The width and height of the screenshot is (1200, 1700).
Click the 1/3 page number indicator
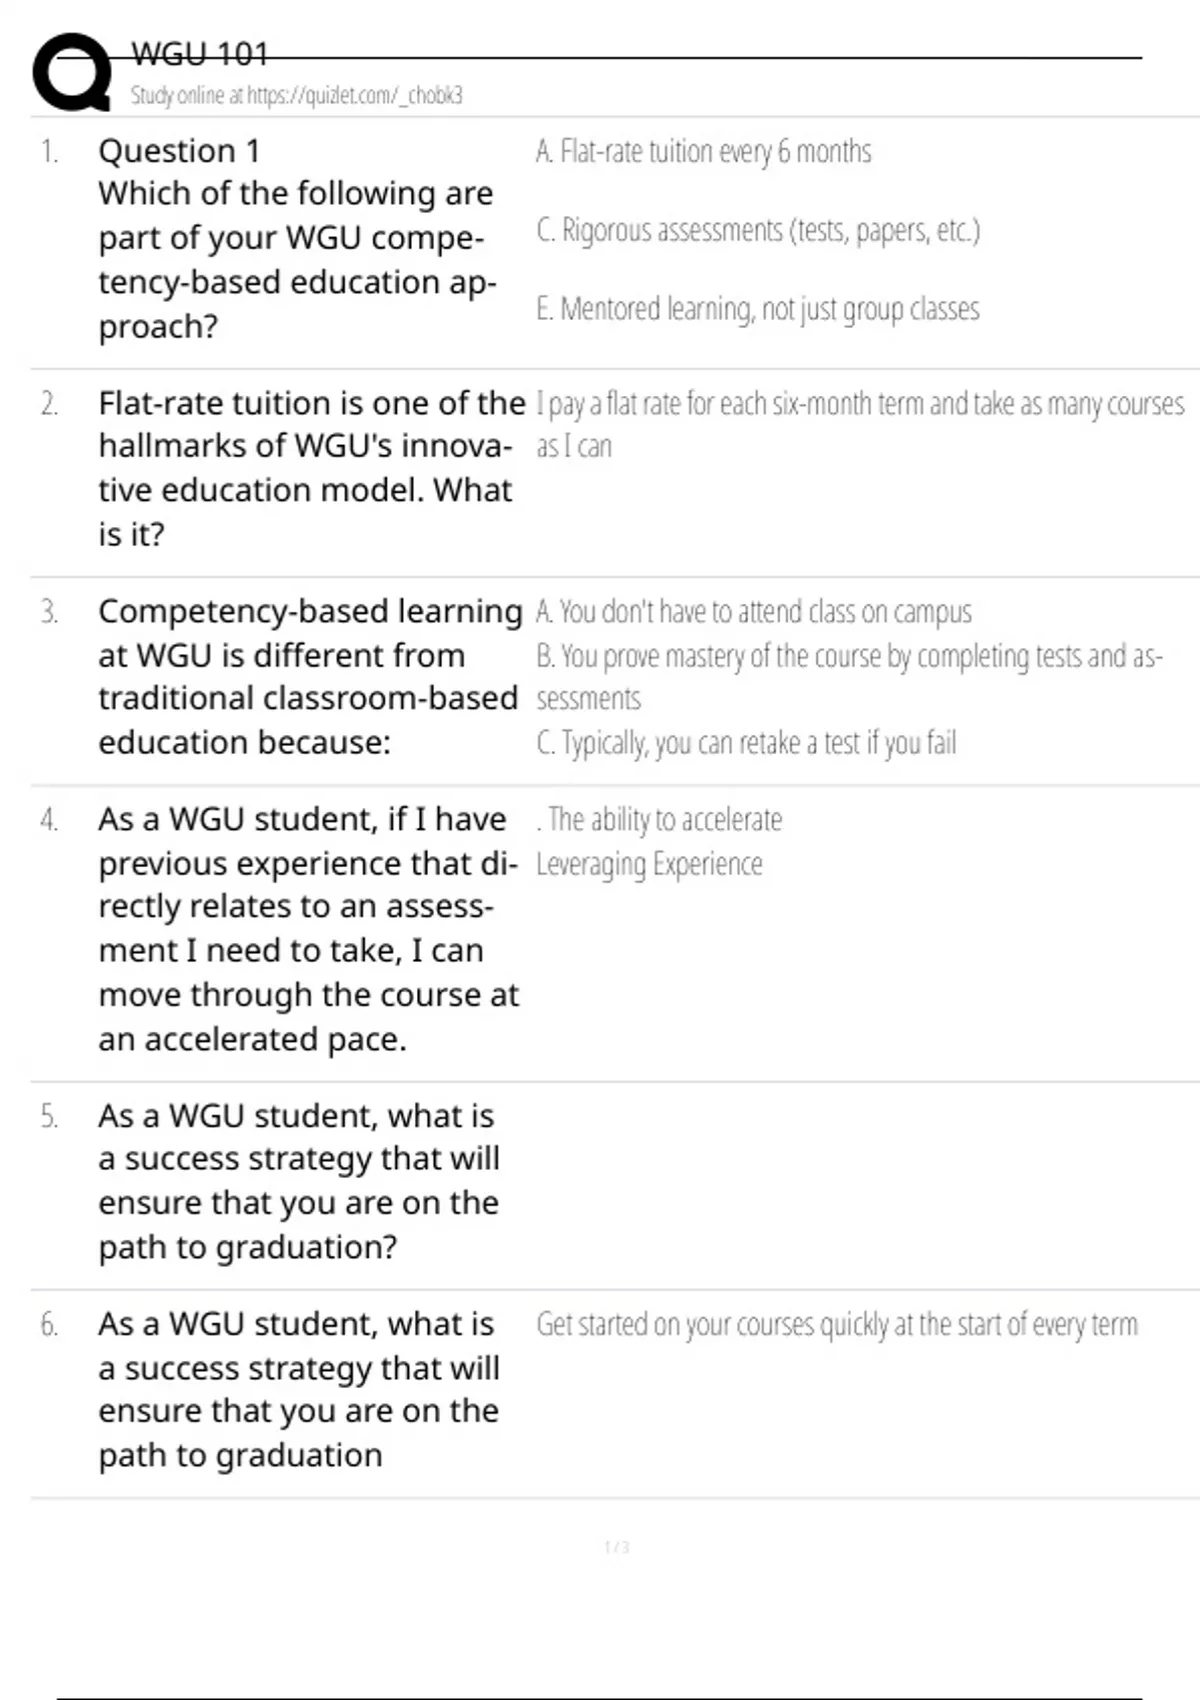point(616,1547)
